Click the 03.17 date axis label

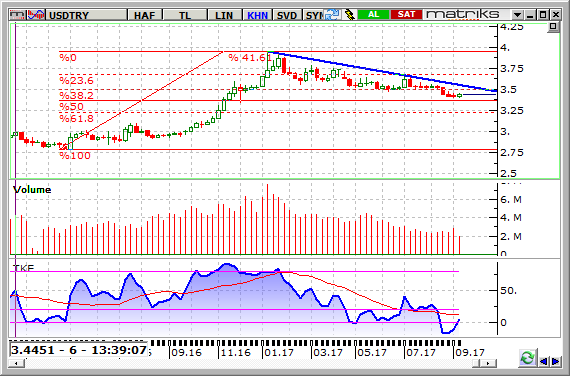pos(328,352)
